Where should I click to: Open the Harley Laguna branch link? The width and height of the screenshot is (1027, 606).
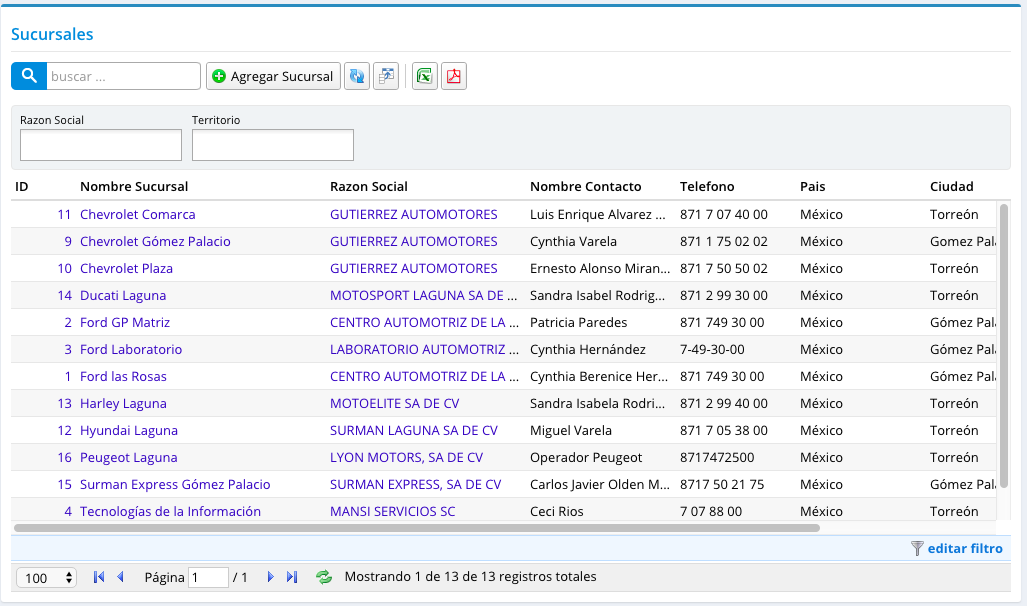tap(123, 404)
